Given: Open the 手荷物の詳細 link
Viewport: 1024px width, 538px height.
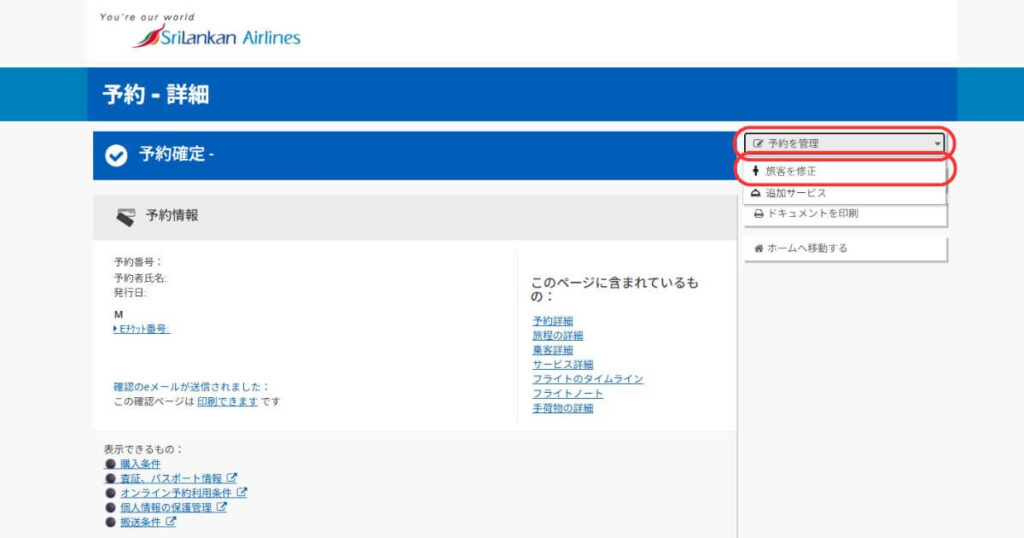Looking at the screenshot, I should 563,408.
